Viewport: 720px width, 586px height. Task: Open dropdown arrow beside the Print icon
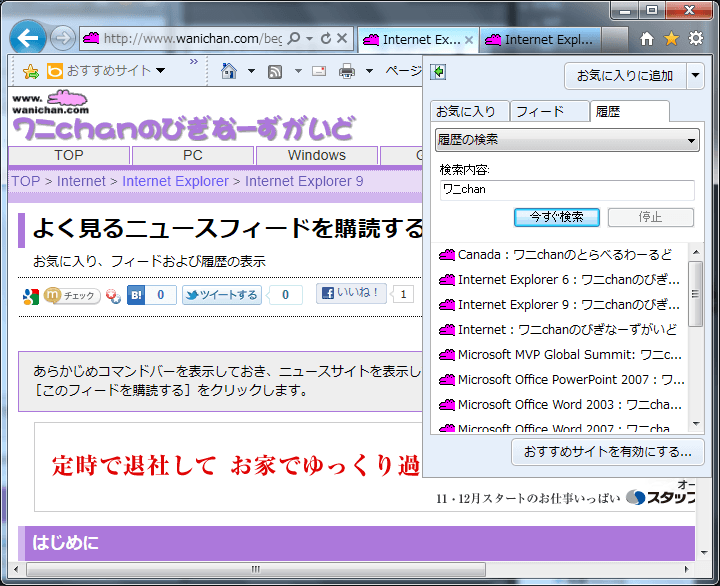(x=369, y=71)
